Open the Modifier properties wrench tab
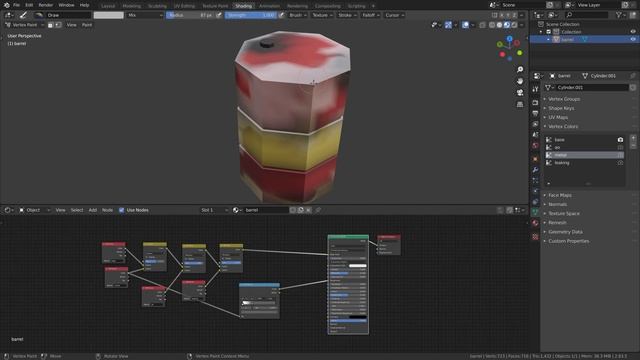Image resolution: width=640 pixels, height=360 pixels. click(x=535, y=169)
